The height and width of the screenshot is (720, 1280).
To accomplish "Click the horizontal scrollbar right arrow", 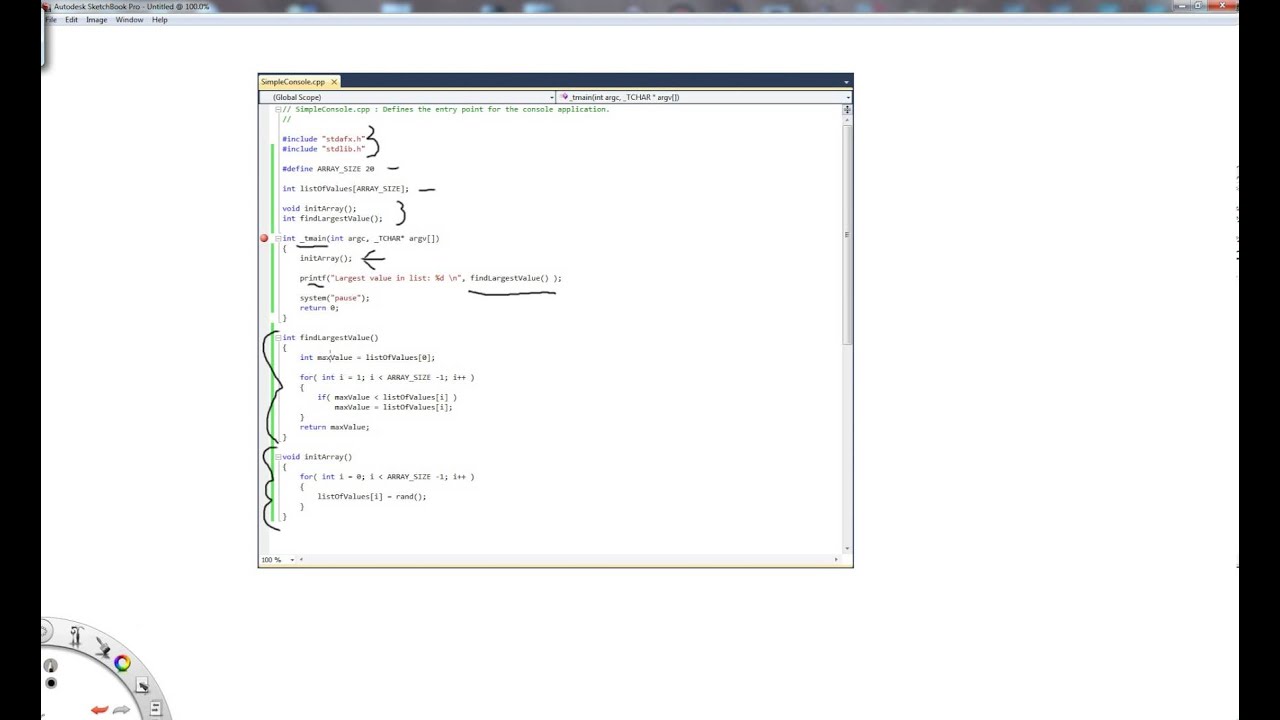I will (x=837, y=560).
